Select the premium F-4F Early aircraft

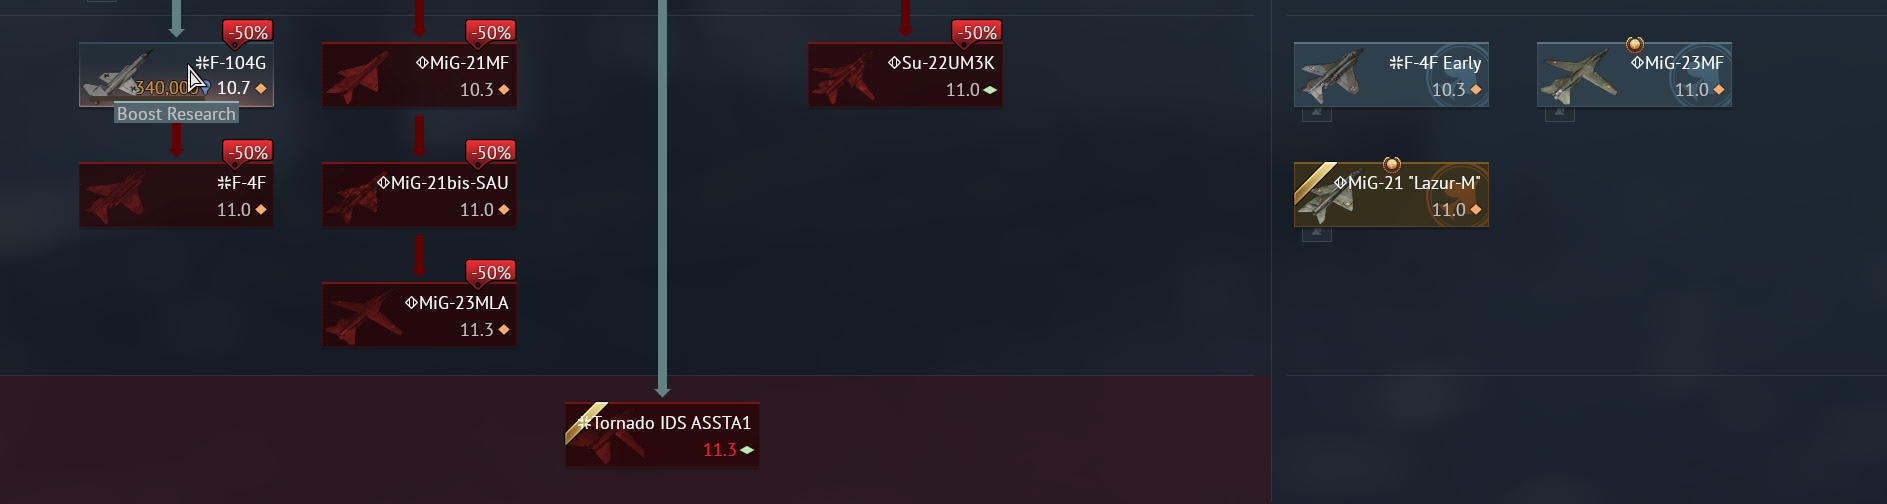click(1391, 75)
